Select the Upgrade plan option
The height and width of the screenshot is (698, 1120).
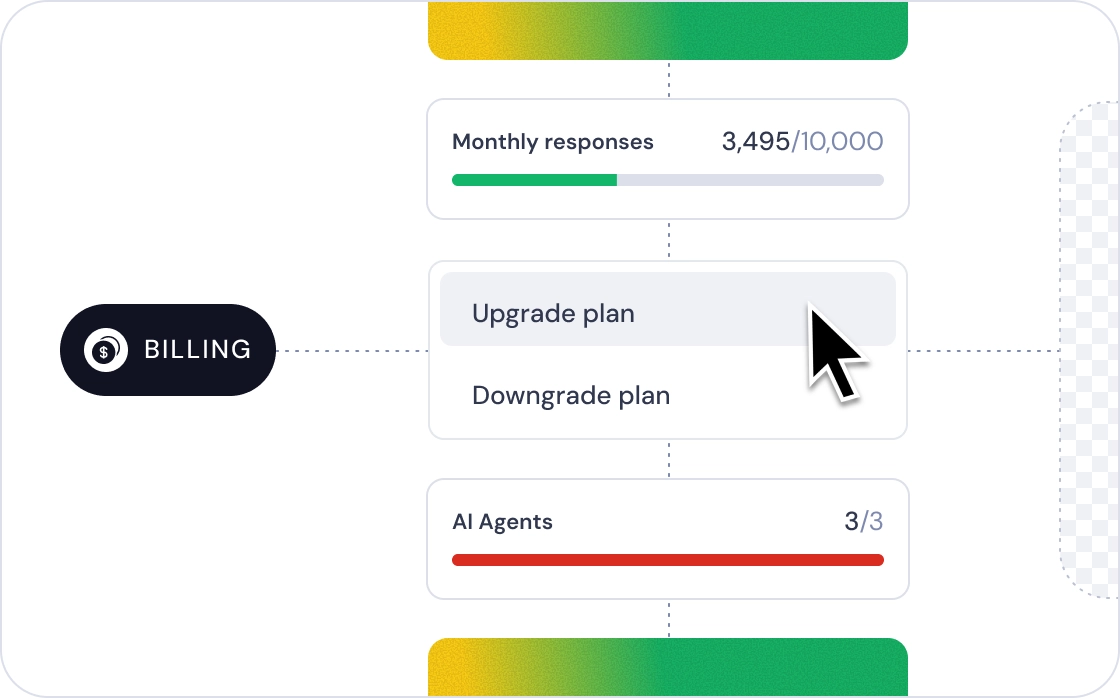click(x=553, y=313)
